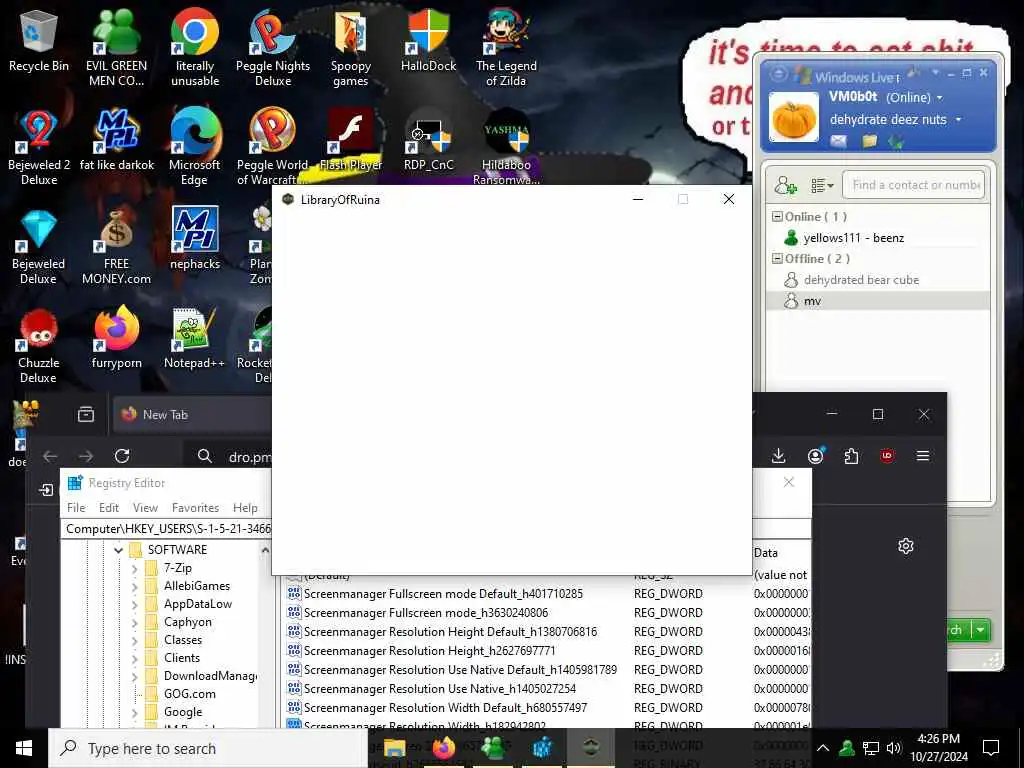
Task: Select offline contact mv
Action: pyautogui.click(x=878, y=300)
